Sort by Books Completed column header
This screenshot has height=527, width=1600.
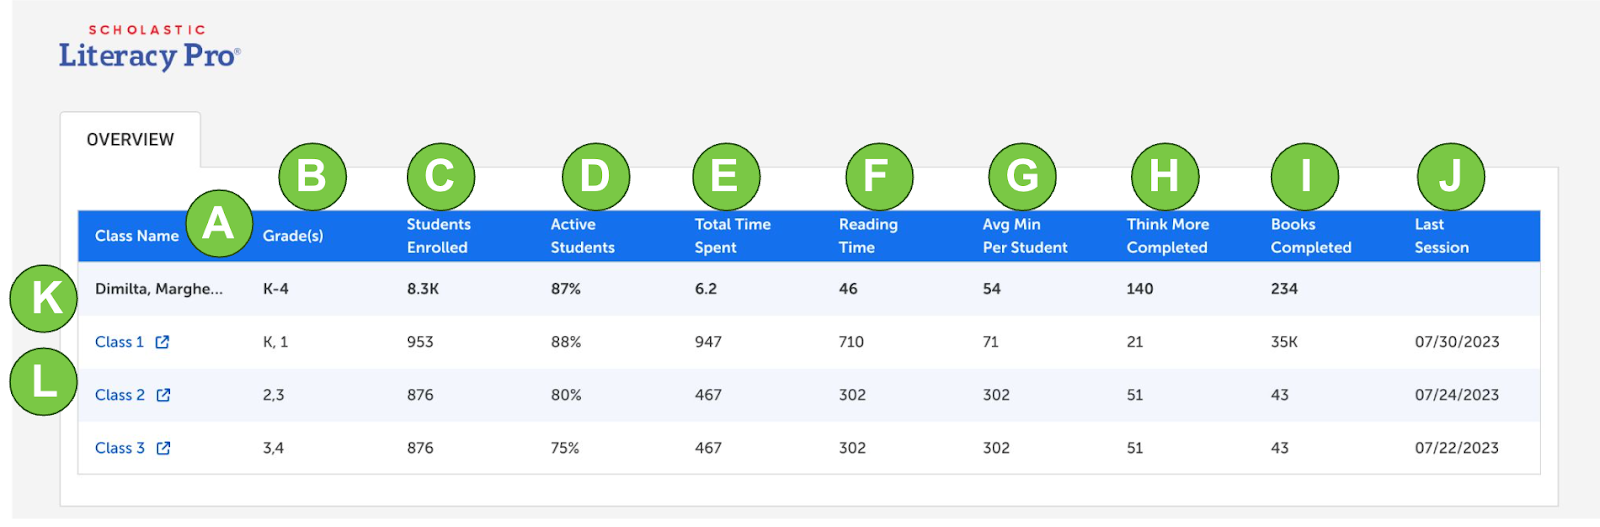click(1310, 236)
